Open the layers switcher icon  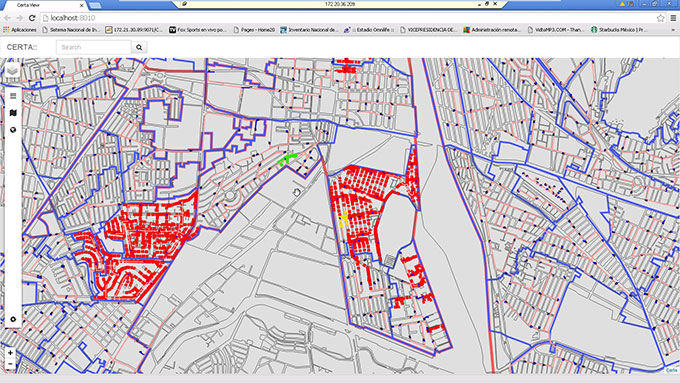pos(12,71)
